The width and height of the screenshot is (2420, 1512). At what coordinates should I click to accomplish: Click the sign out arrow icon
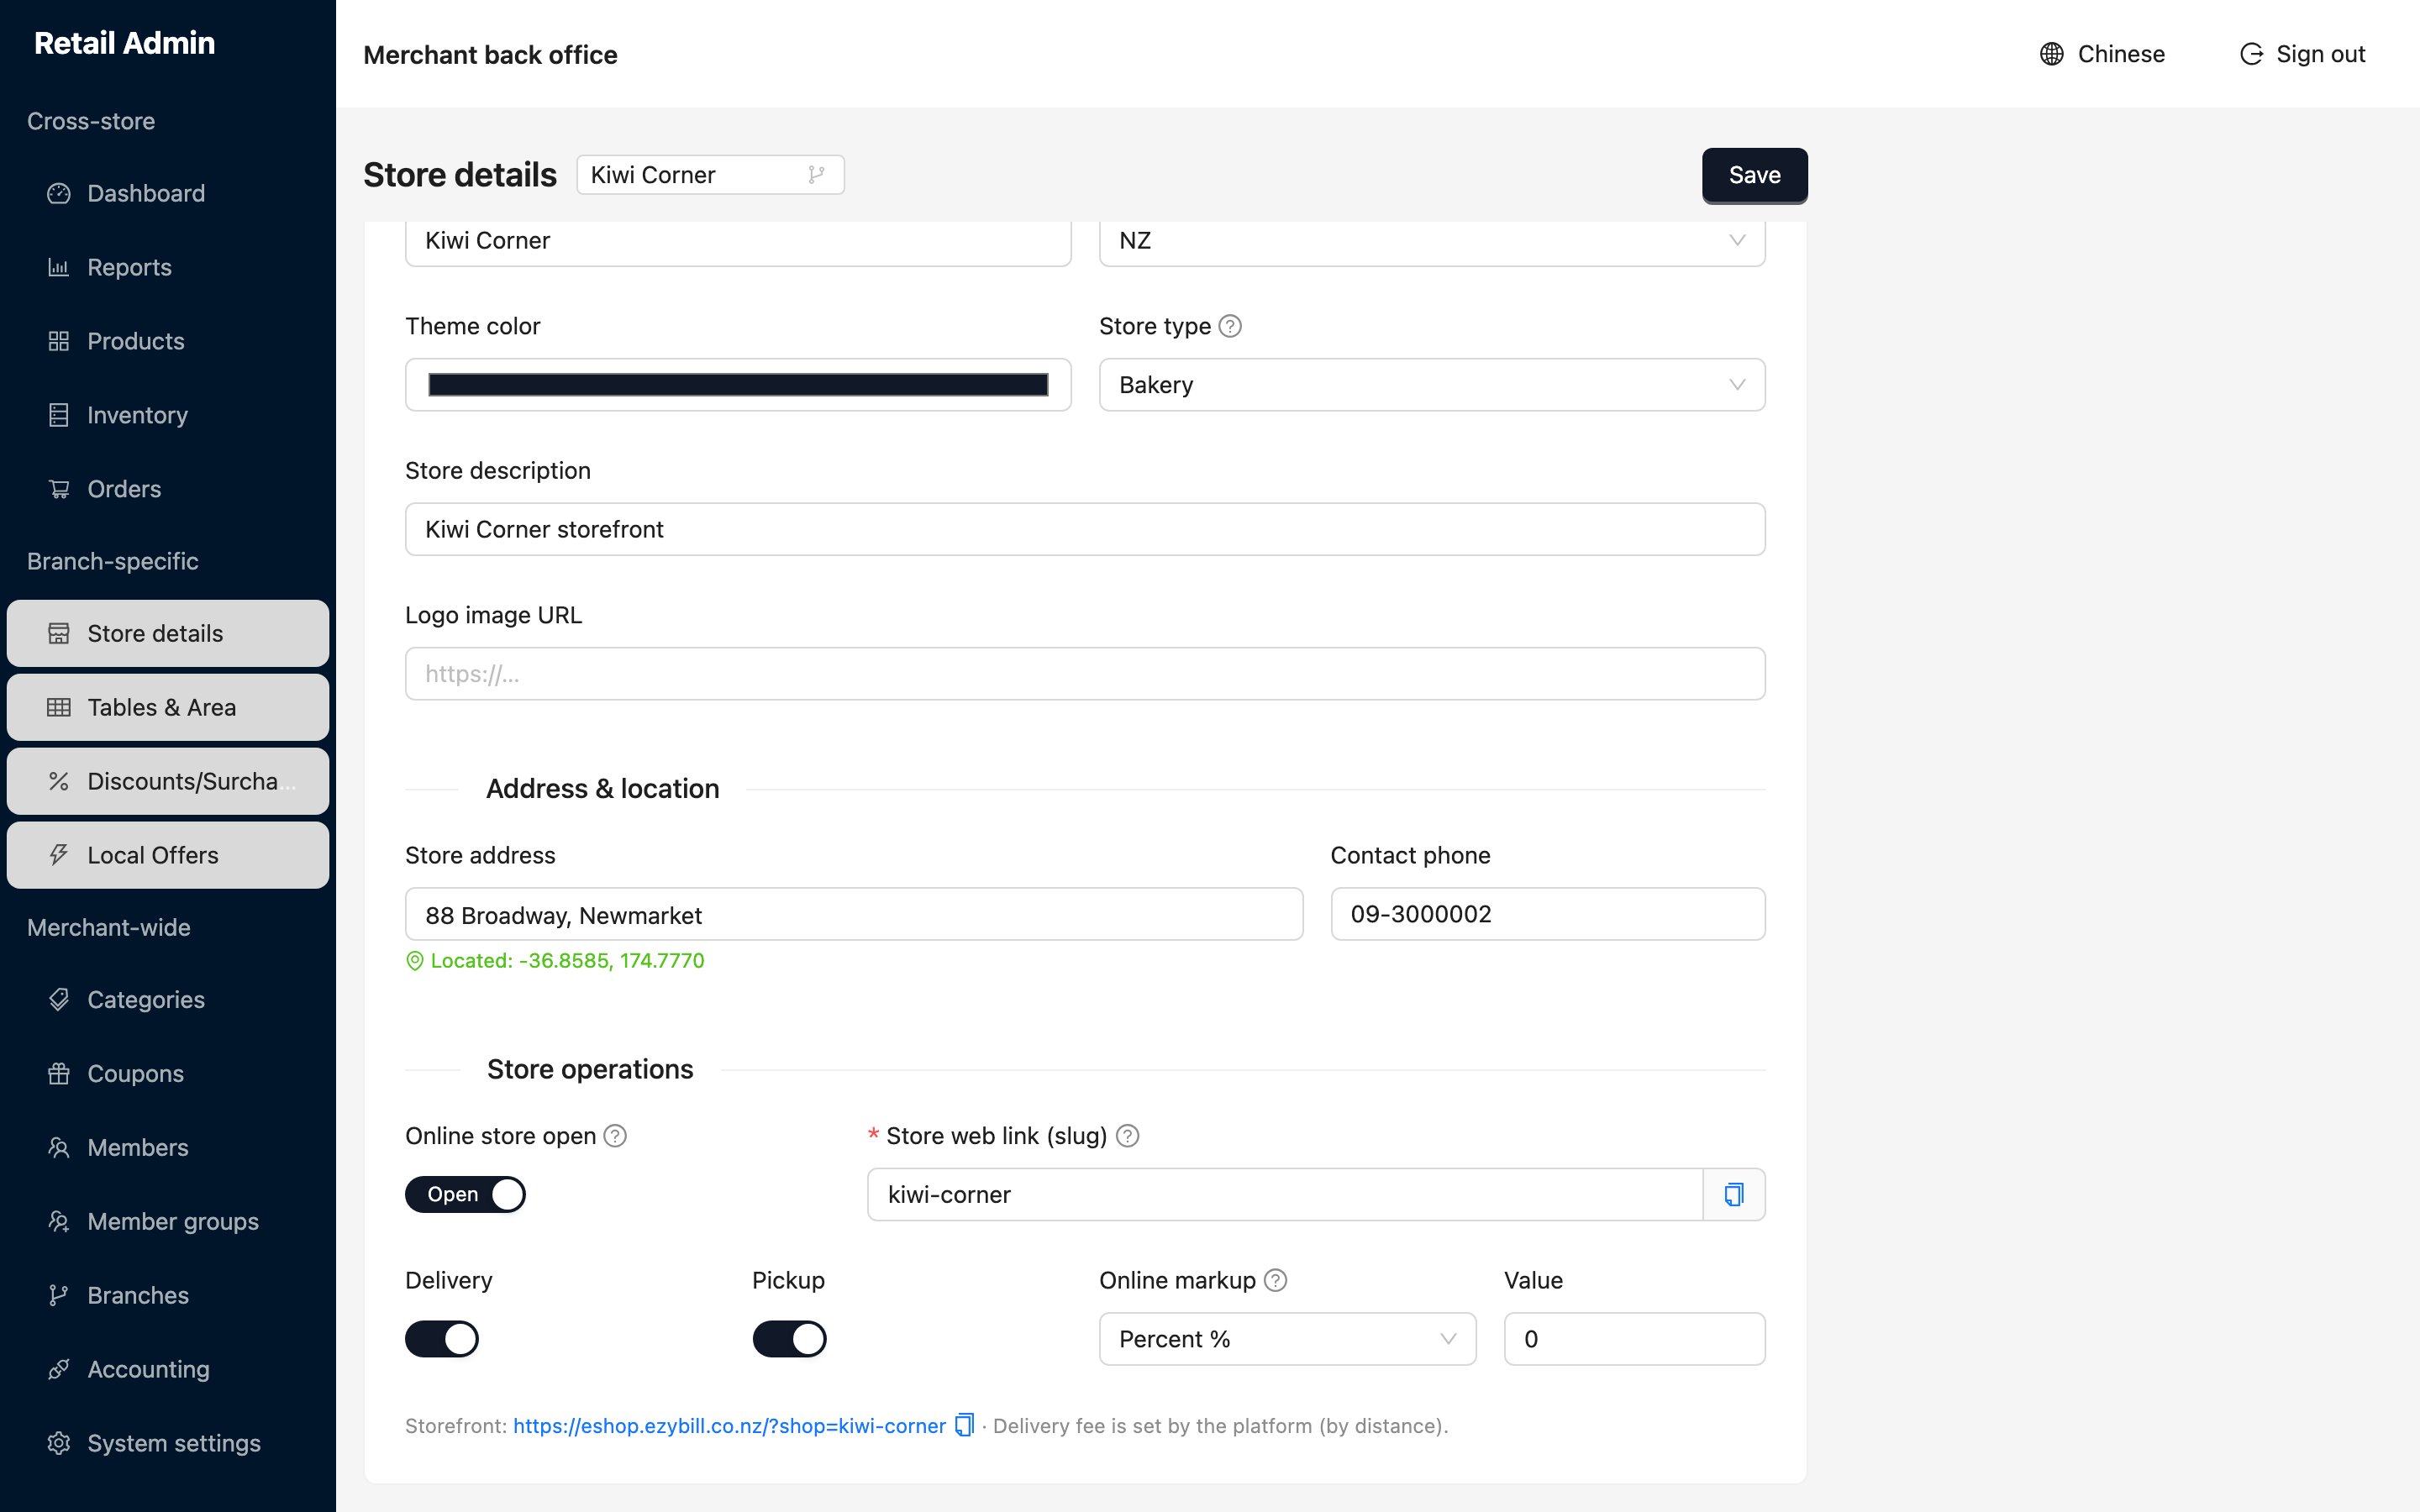tap(2251, 54)
